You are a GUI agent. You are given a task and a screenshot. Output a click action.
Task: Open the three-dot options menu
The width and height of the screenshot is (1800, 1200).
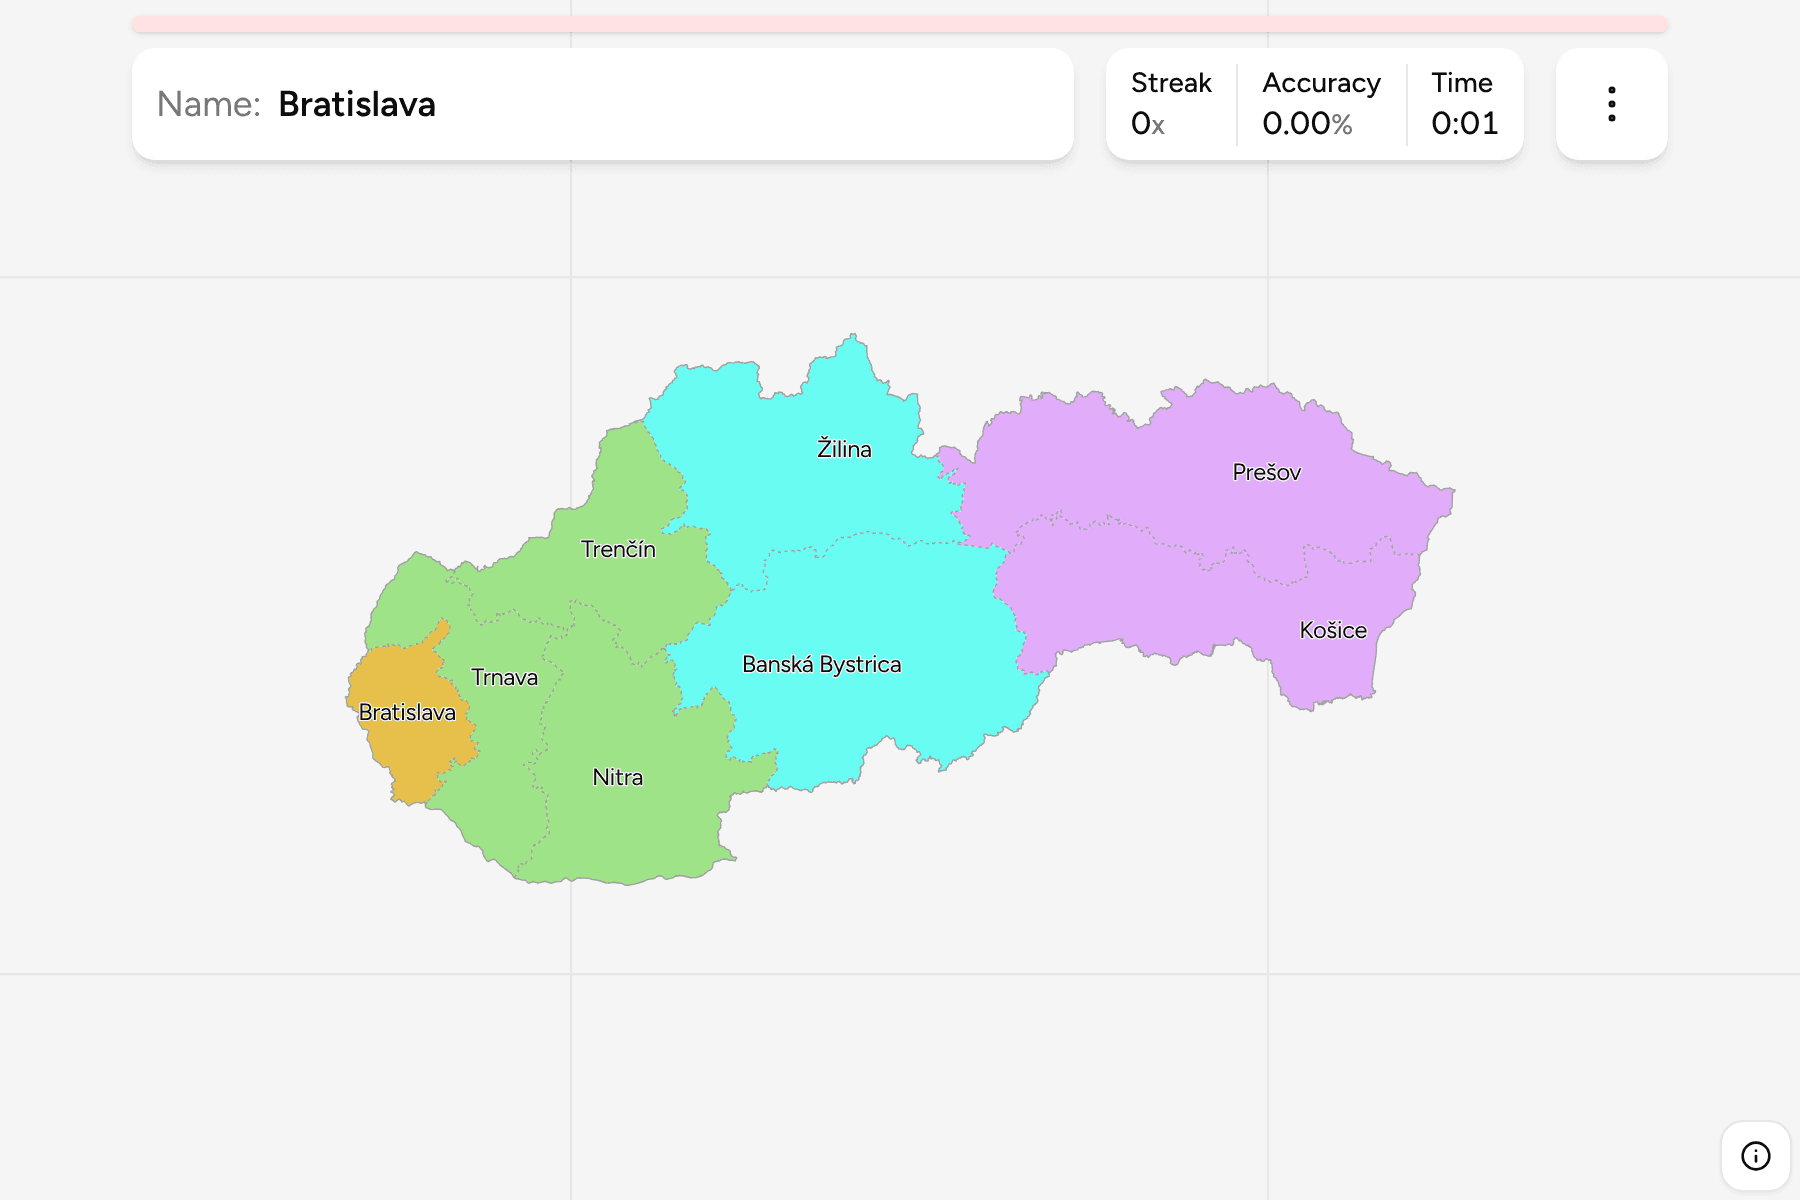[x=1611, y=104]
